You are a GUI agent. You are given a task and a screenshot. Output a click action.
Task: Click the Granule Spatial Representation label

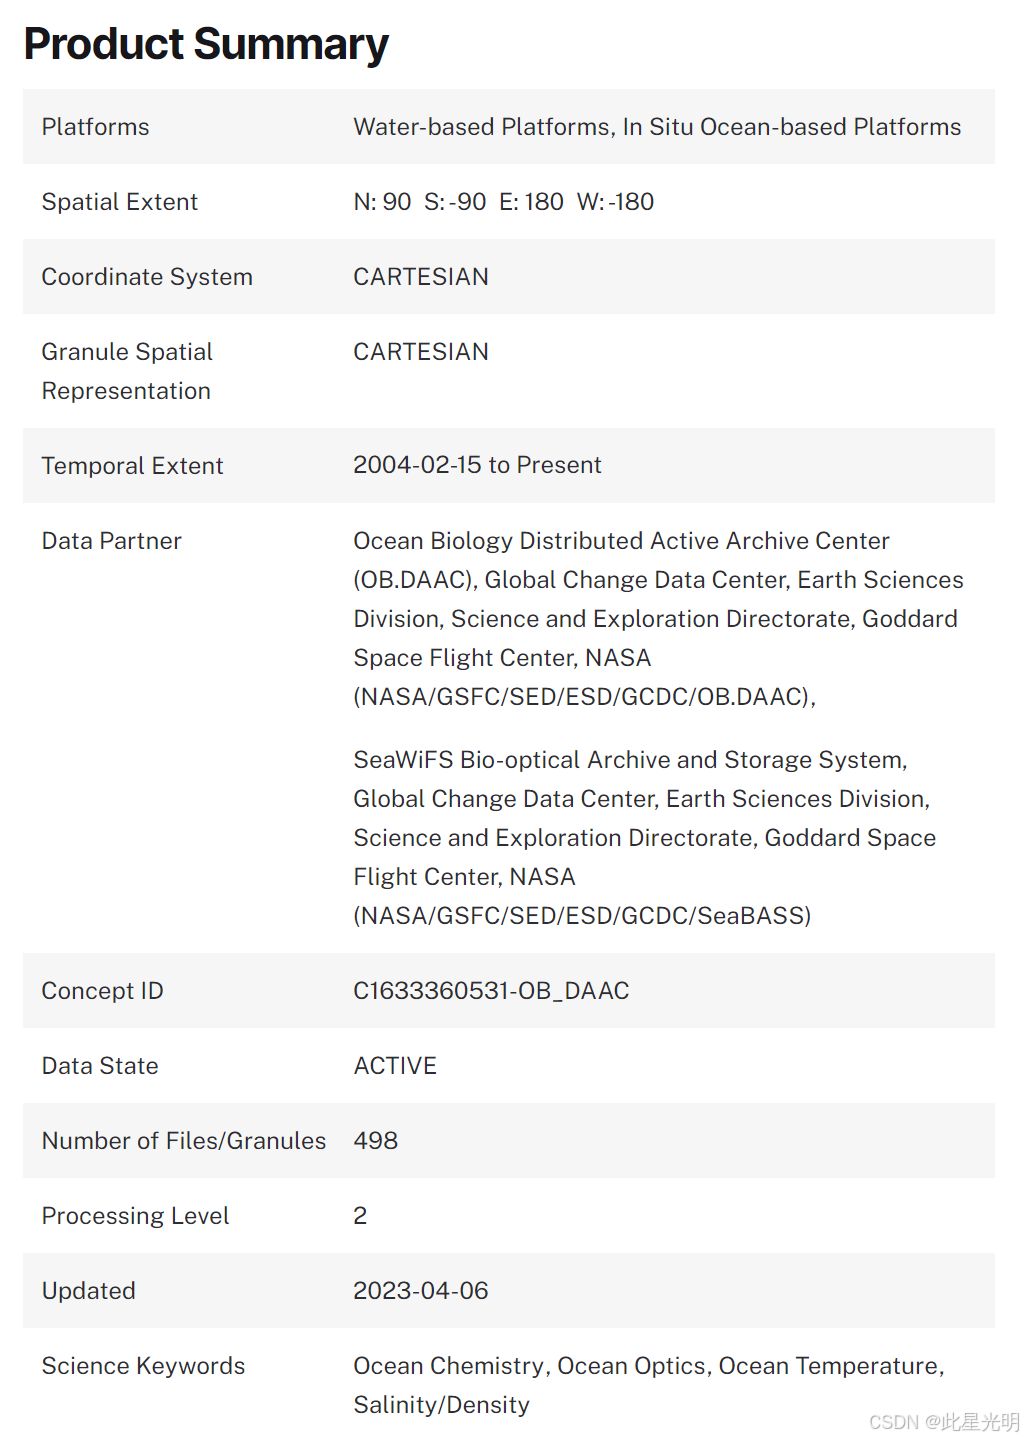(x=127, y=371)
